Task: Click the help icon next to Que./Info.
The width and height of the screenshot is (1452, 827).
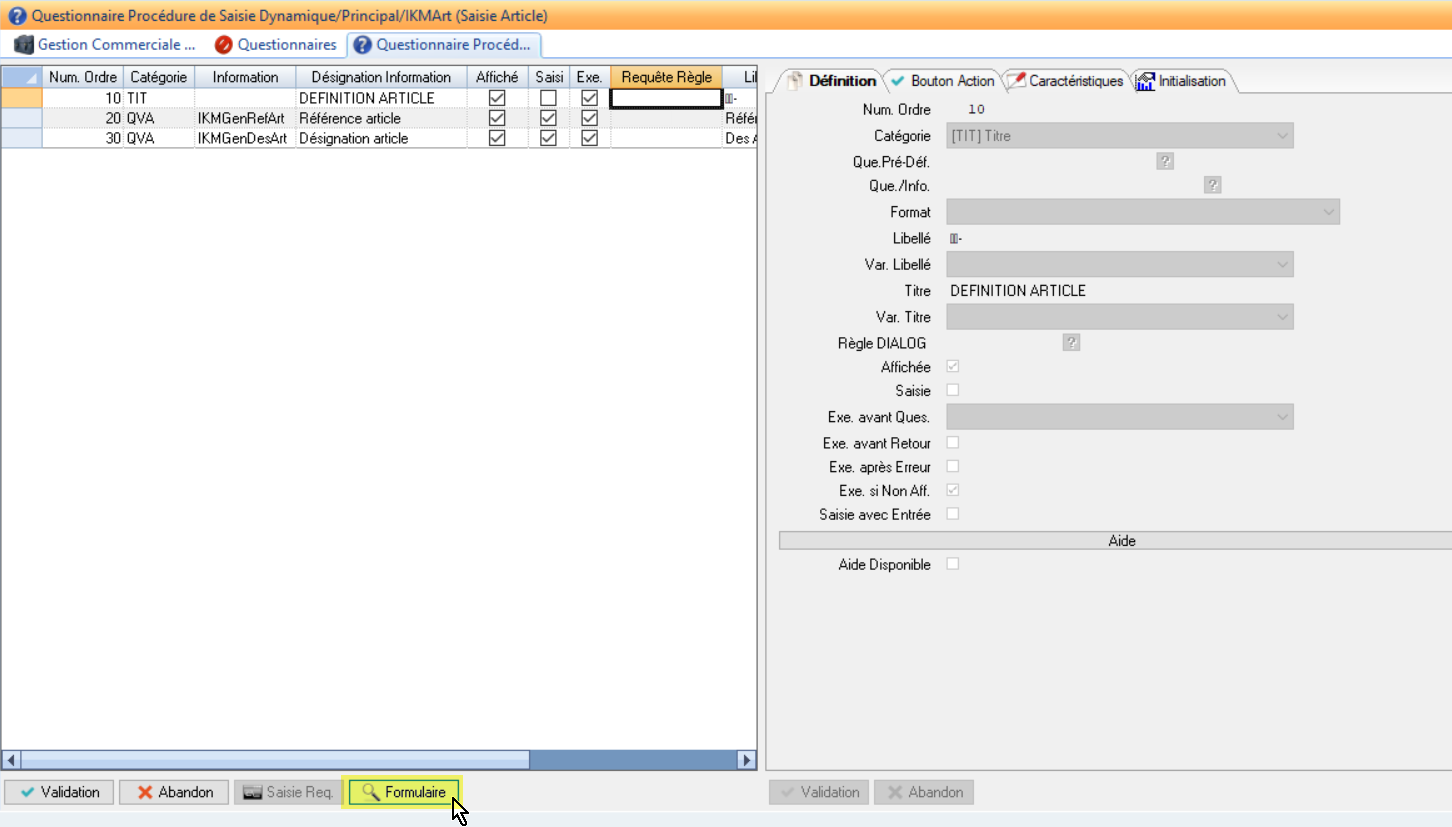Action: [x=1212, y=185]
